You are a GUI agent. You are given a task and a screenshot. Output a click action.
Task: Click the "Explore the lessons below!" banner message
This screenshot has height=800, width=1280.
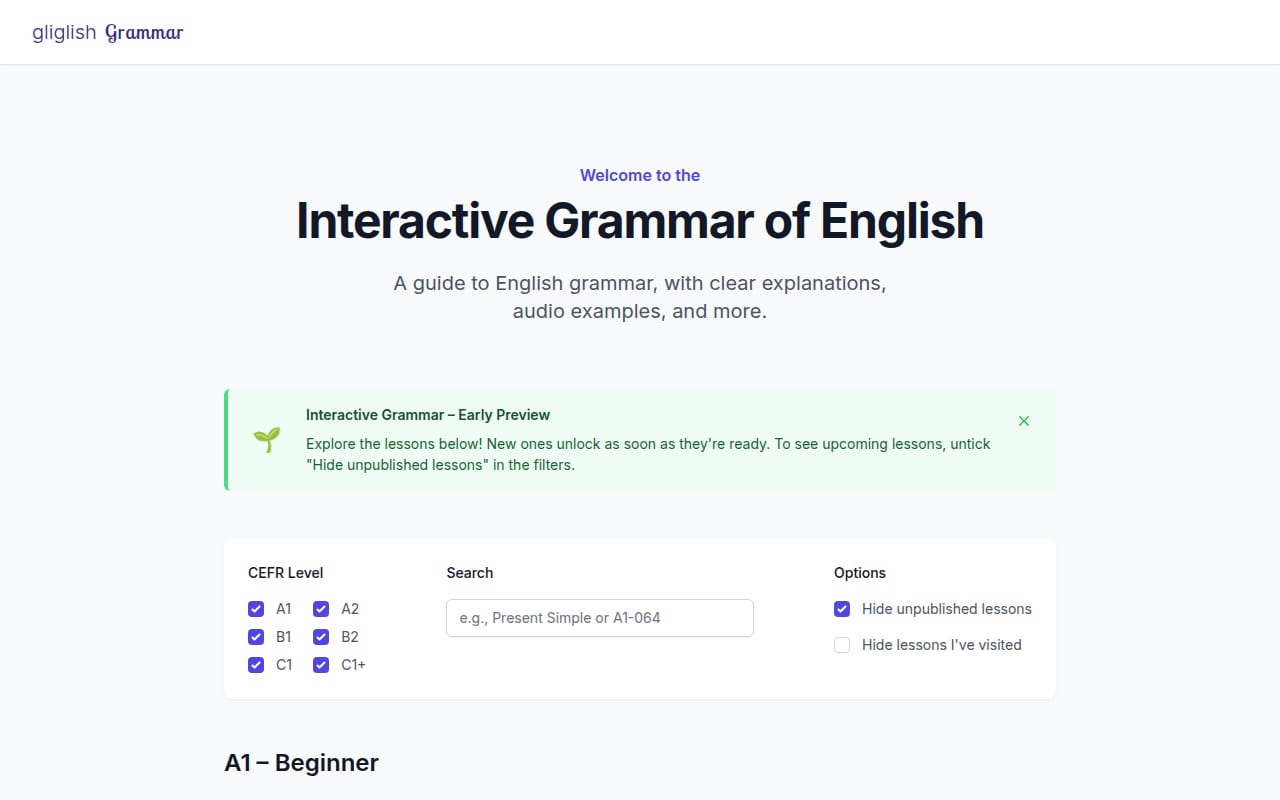coord(648,454)
